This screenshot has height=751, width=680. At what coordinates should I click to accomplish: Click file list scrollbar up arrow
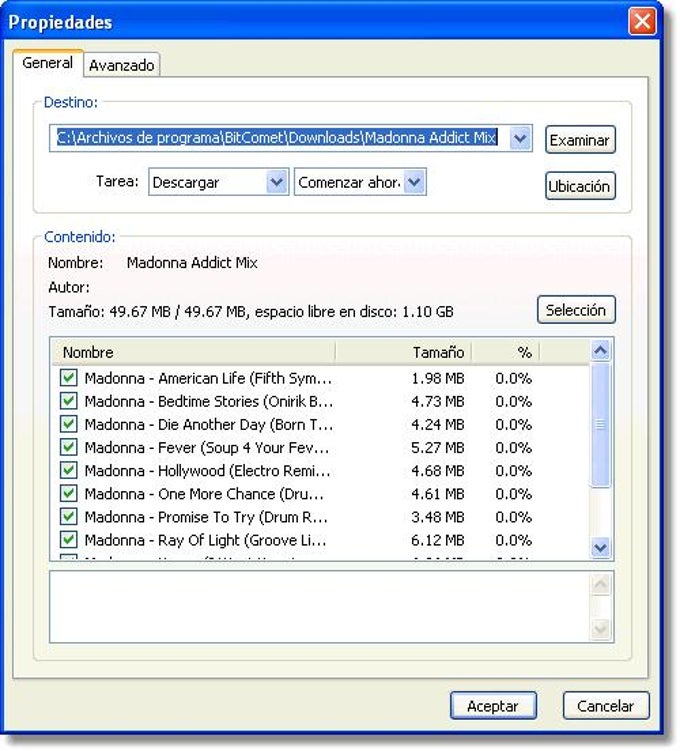point(601,351)
